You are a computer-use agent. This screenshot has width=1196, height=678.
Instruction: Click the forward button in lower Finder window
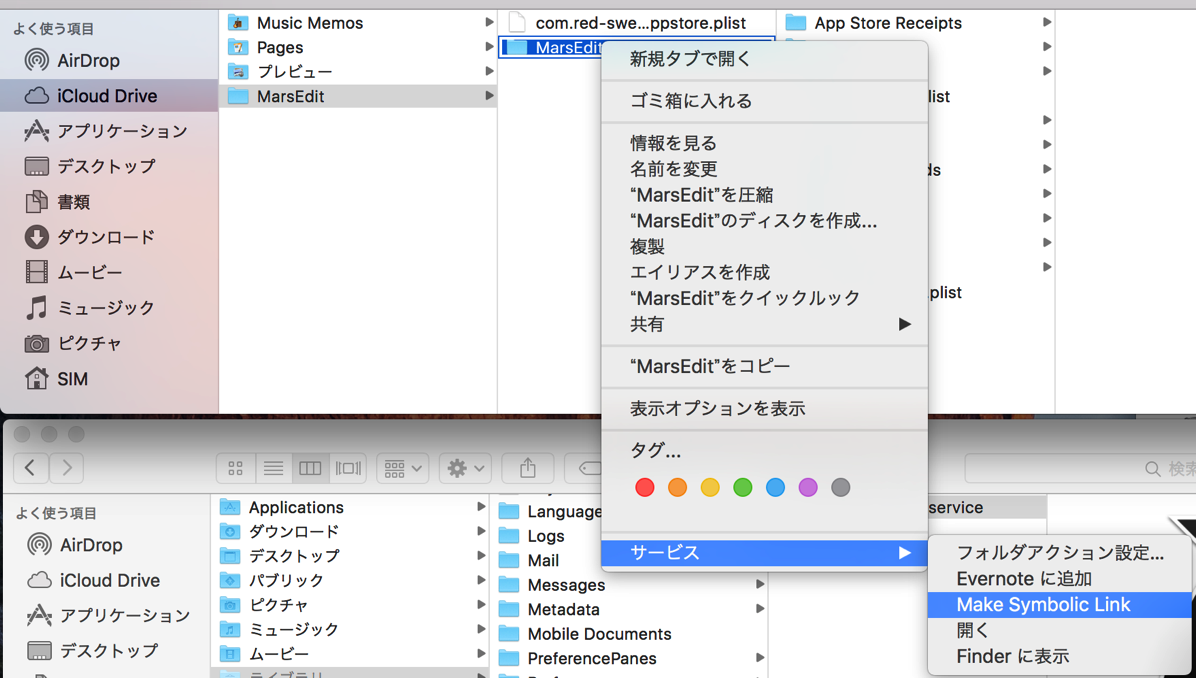[x=67, y=468]
